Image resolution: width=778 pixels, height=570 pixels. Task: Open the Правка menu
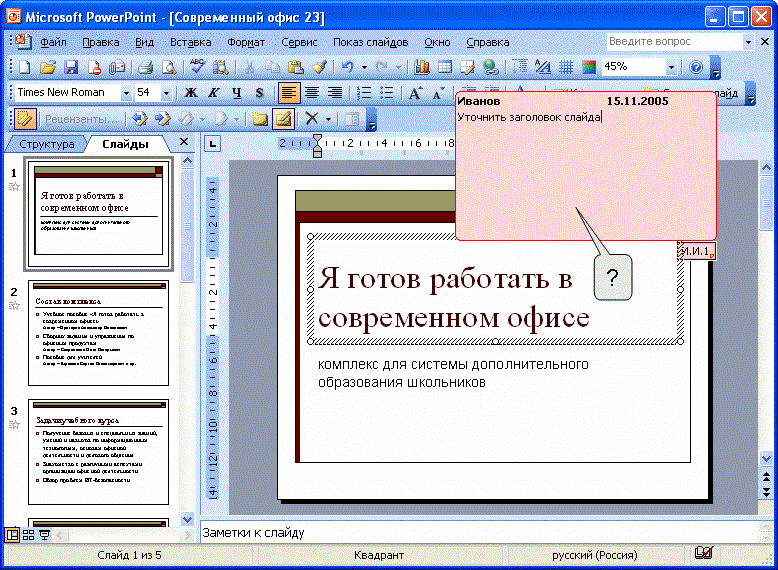click(x=101, y=43)
